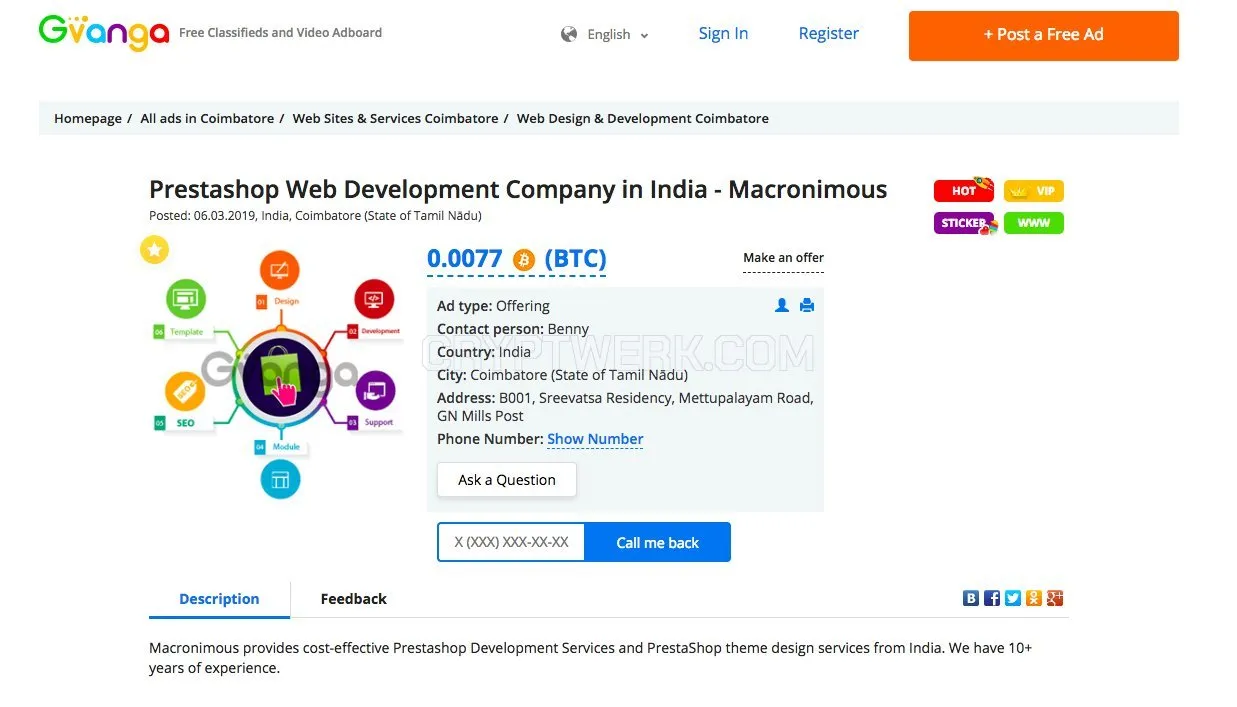Viewport: 1237px width, 707px height.
Task: Click the yellow VIP badge
Action: pyautogui.click(x=1034, y=190)
